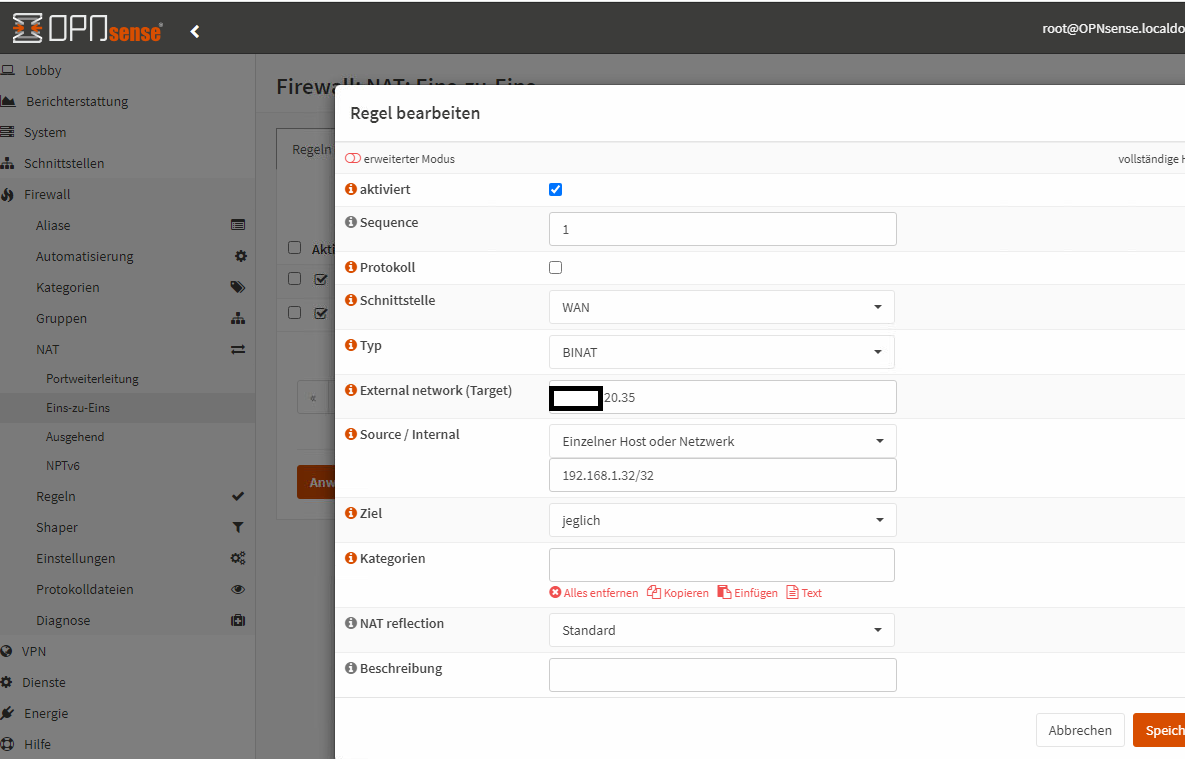Tick the select-all checkbox in table header
This screenshot has width=1185, height=759.
tap(295, 248)
